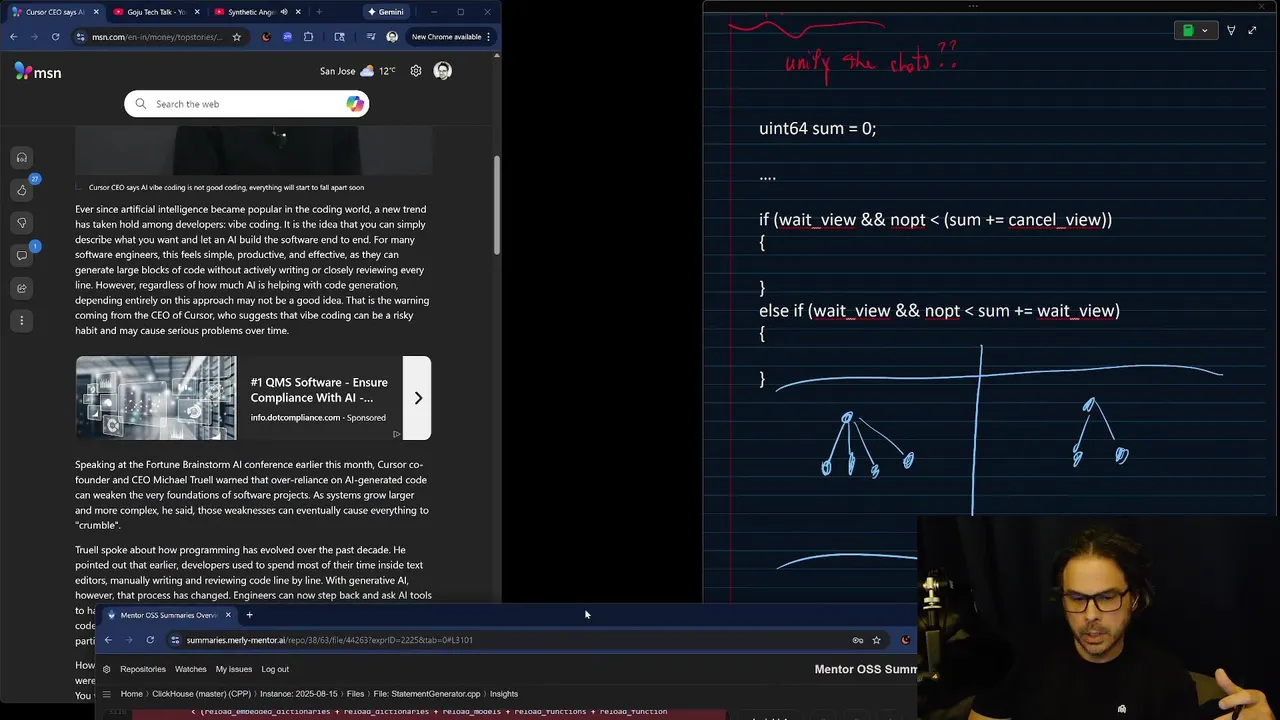Click the share icon in MSN sidebar

(21, 288)
